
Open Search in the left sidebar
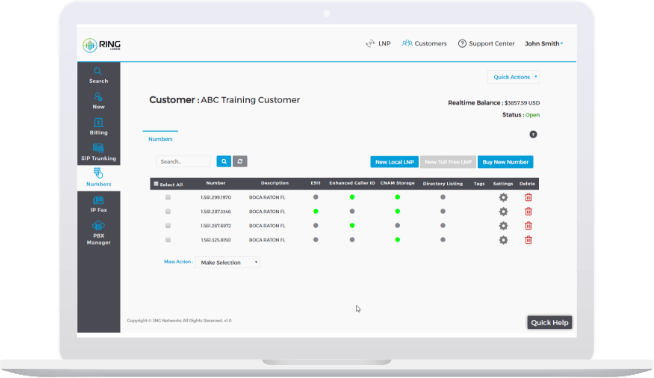[x=98, y=76]
